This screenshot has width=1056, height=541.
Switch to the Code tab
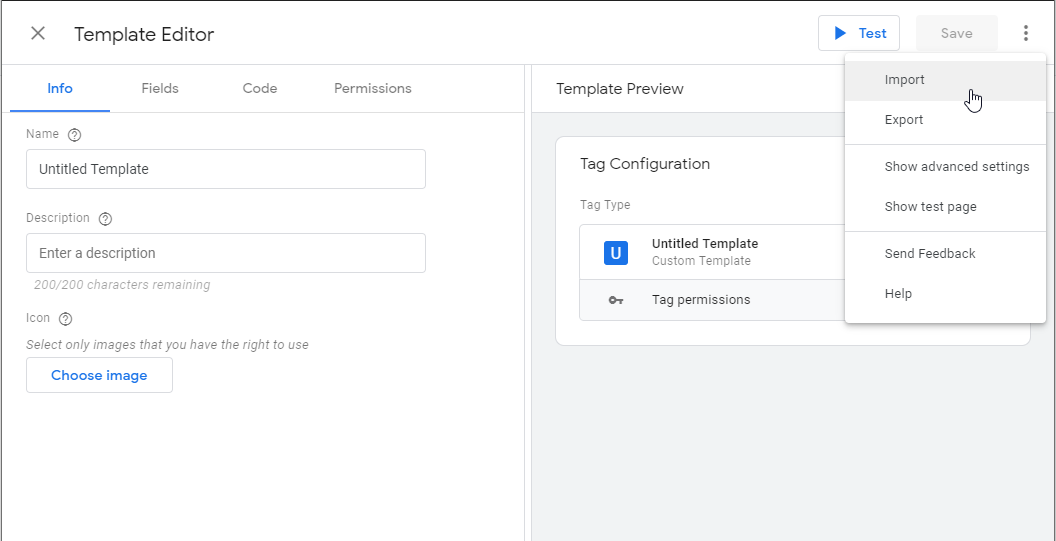pyautogui.click(x=260, y=88)
